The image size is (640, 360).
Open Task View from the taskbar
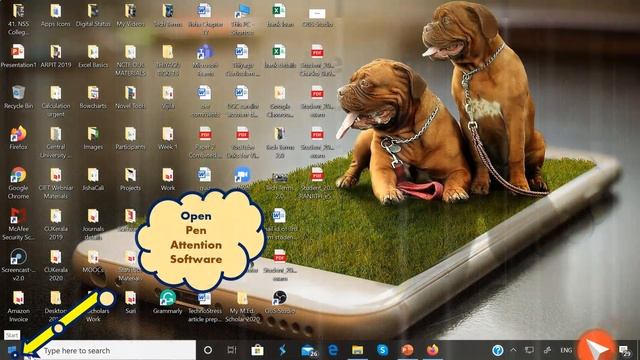[232, 350]
